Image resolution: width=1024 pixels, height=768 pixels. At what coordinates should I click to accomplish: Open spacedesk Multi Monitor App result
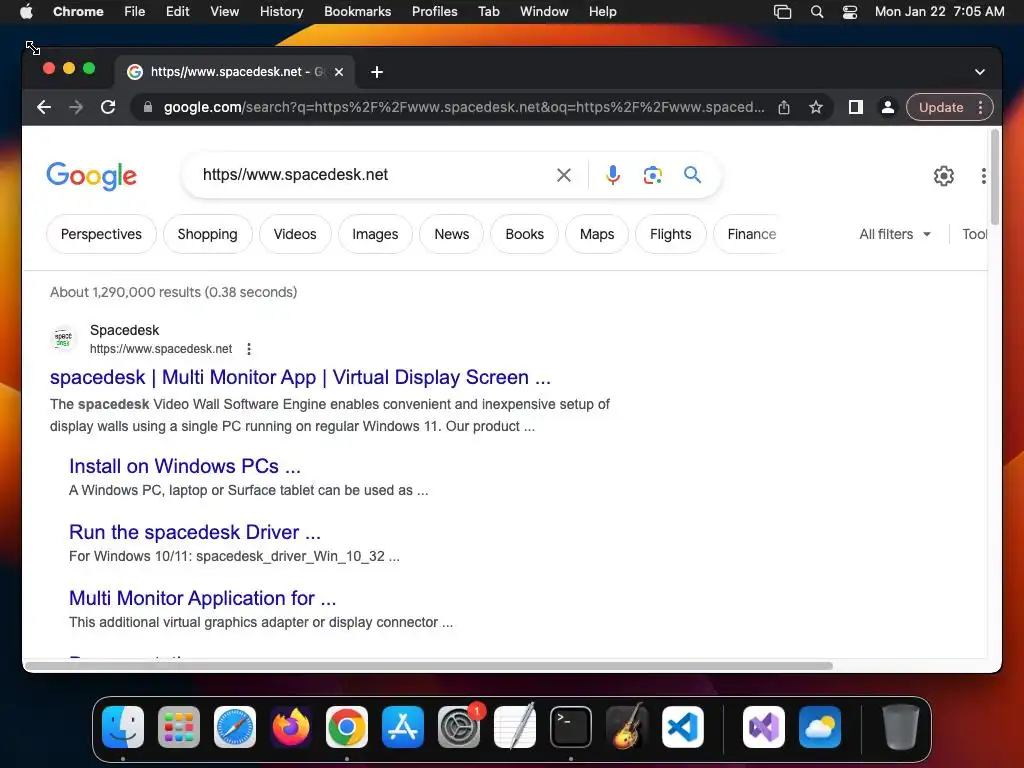(300, 377)
